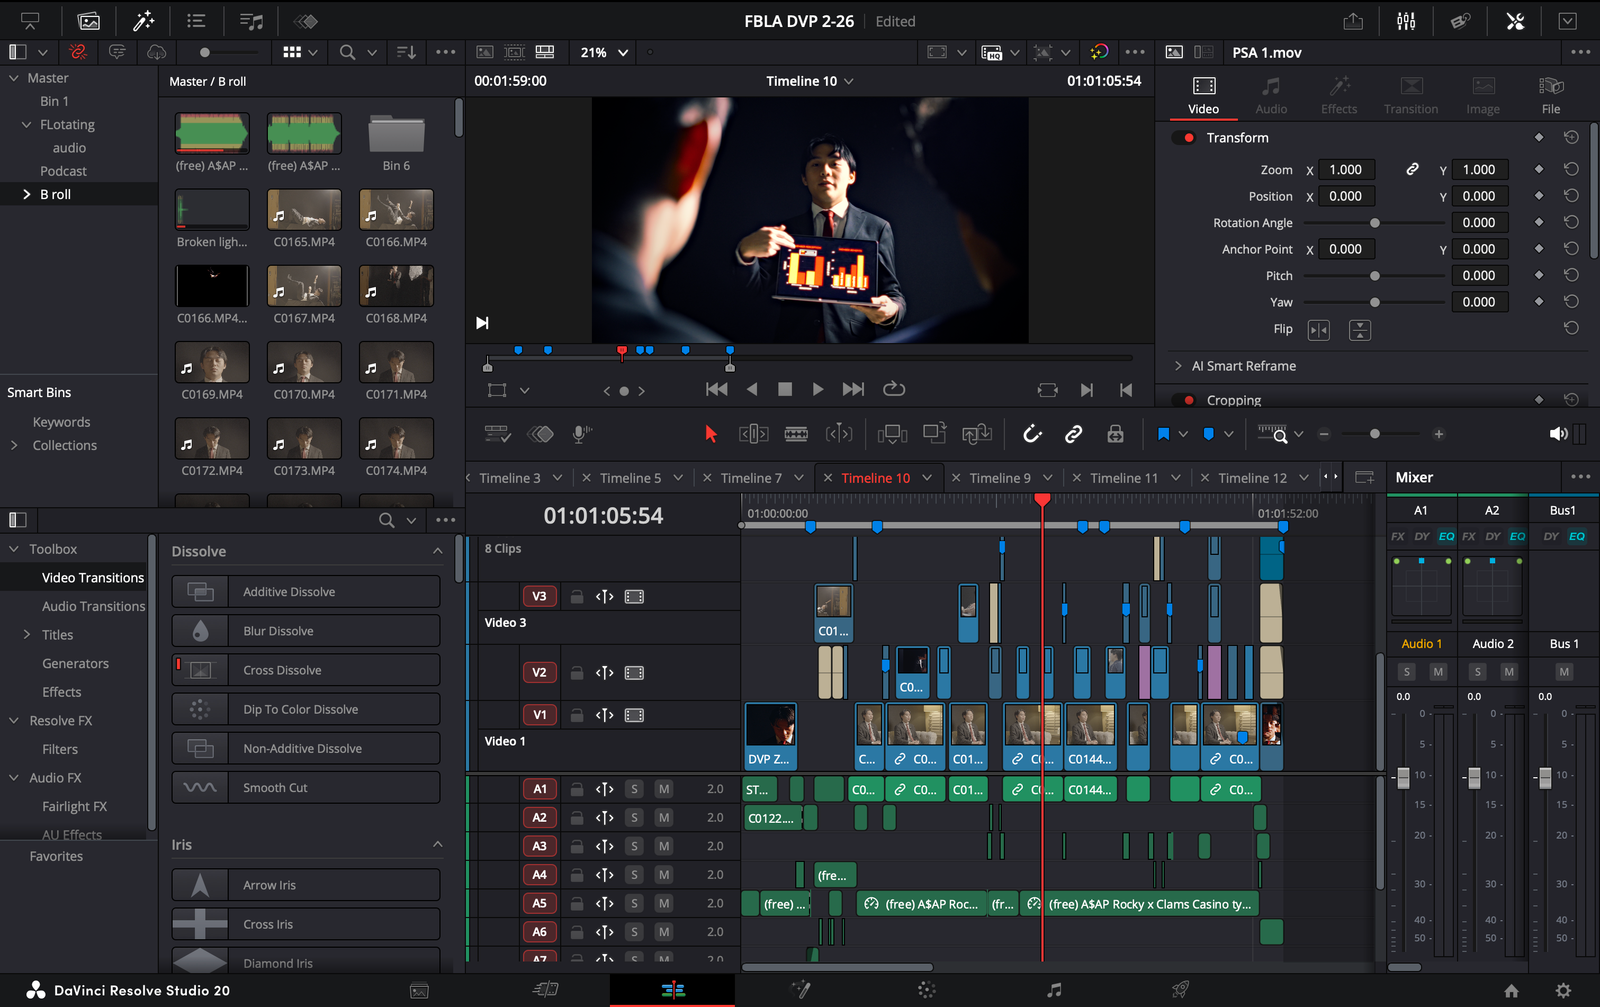
Task: Select Audio Transitions in Toolbox
Action: point(93,606)
